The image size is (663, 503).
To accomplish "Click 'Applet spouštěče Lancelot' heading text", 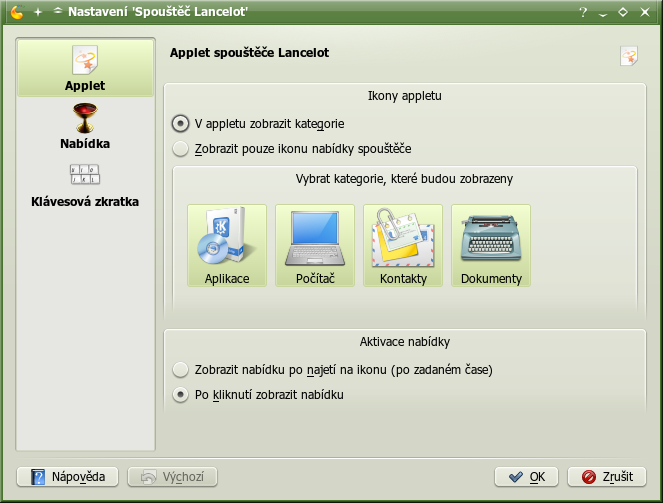I will click(249, 53).
